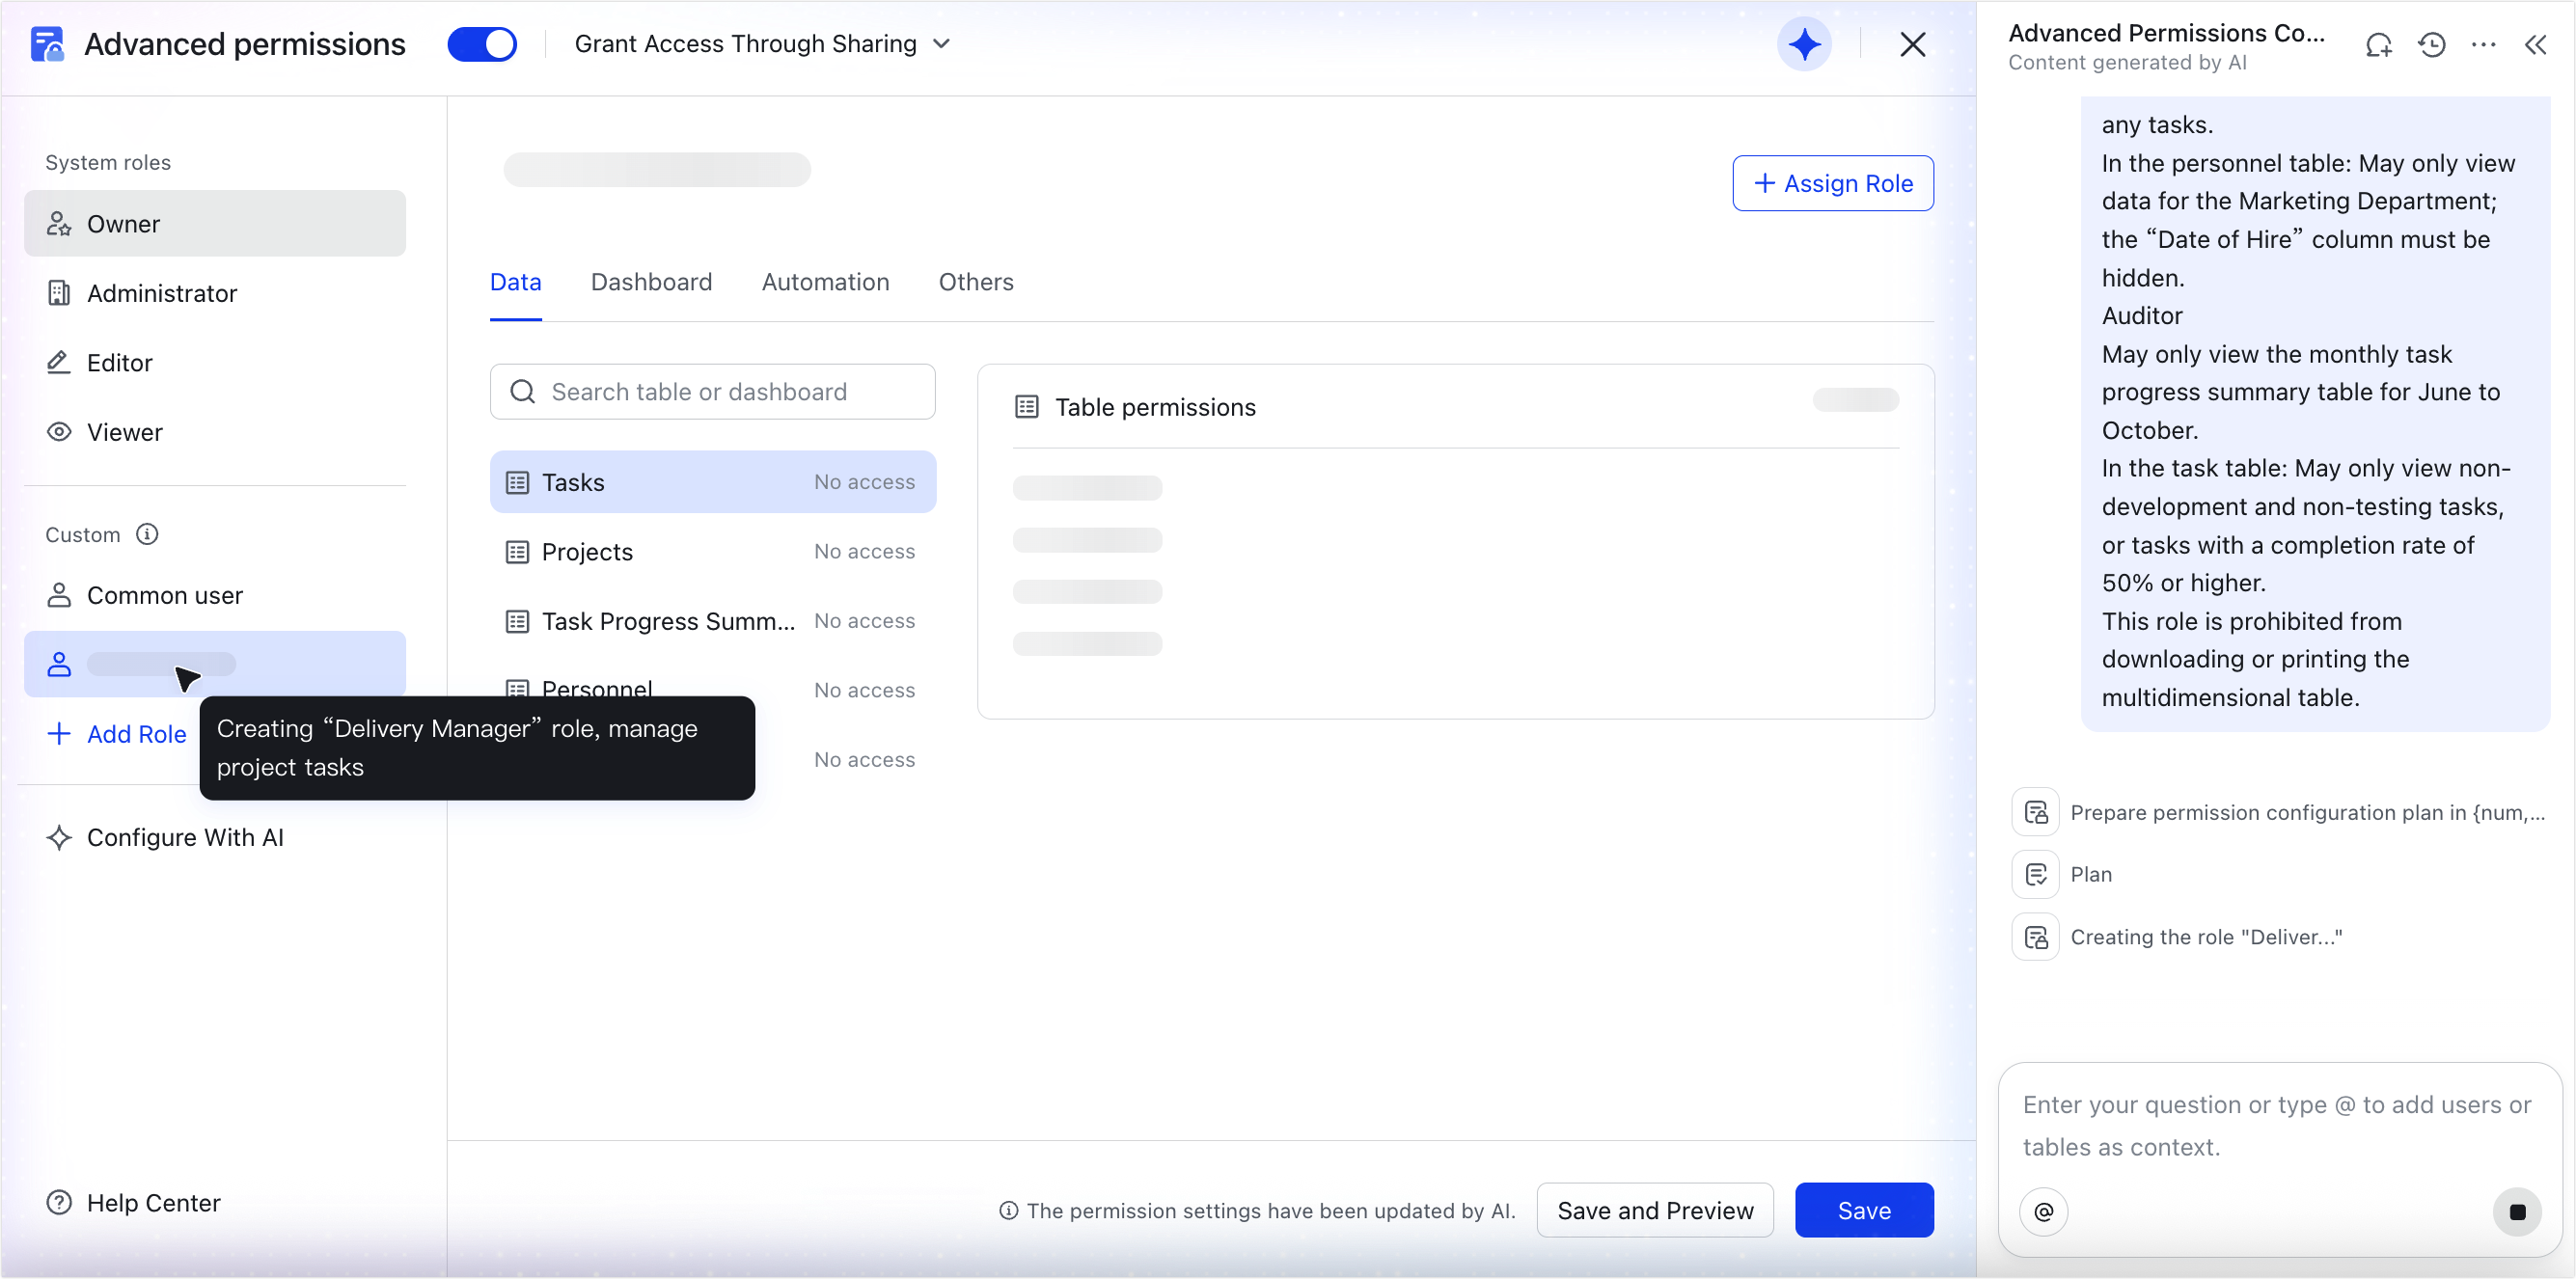Open Configure With AI

tap(166, 837)
